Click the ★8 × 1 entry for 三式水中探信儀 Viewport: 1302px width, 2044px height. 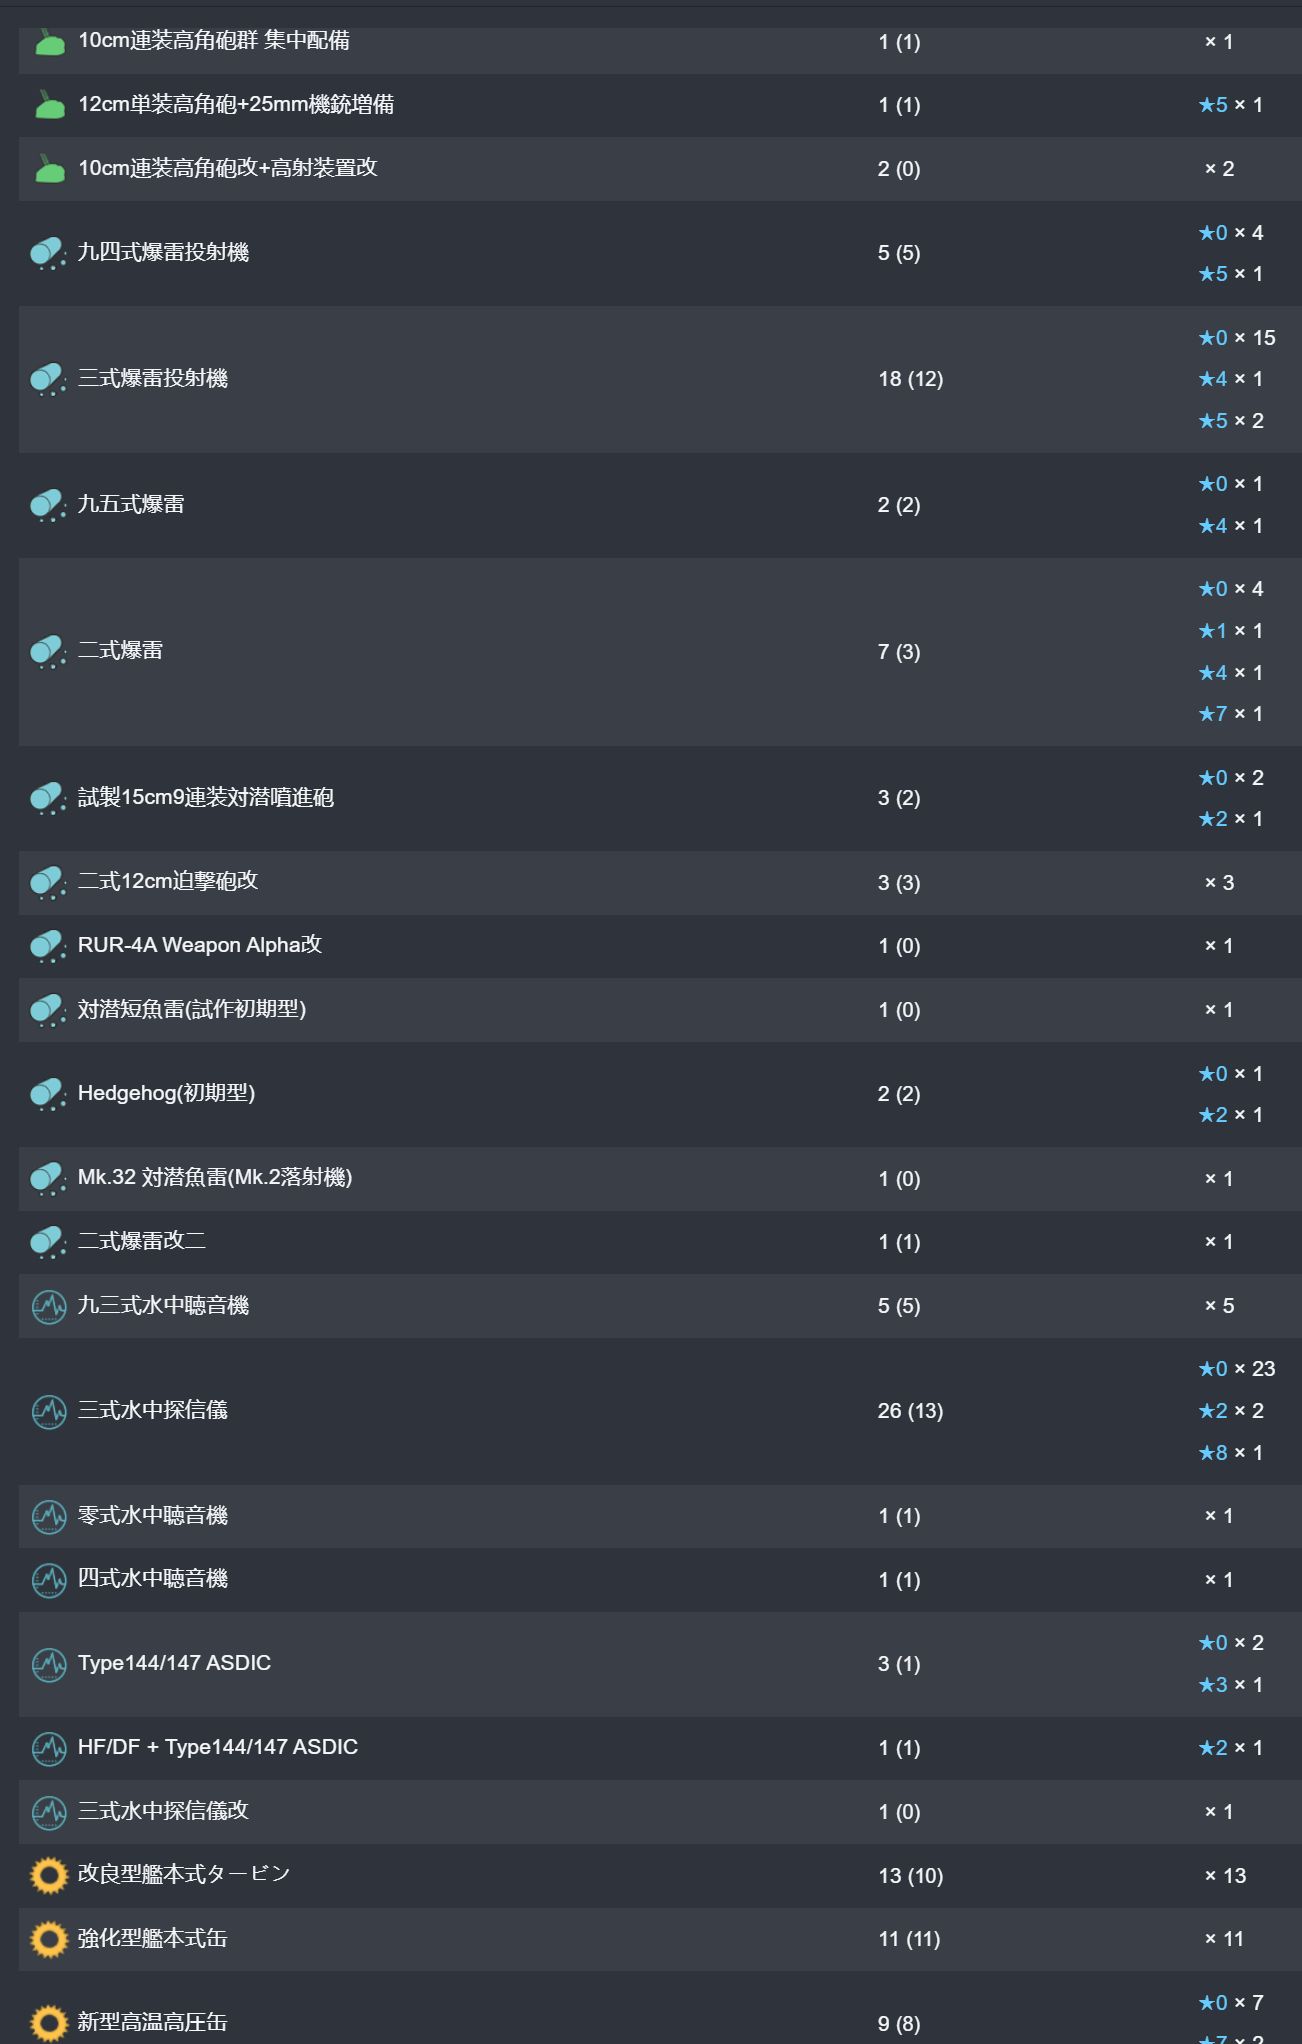tap(1231, 1453)
